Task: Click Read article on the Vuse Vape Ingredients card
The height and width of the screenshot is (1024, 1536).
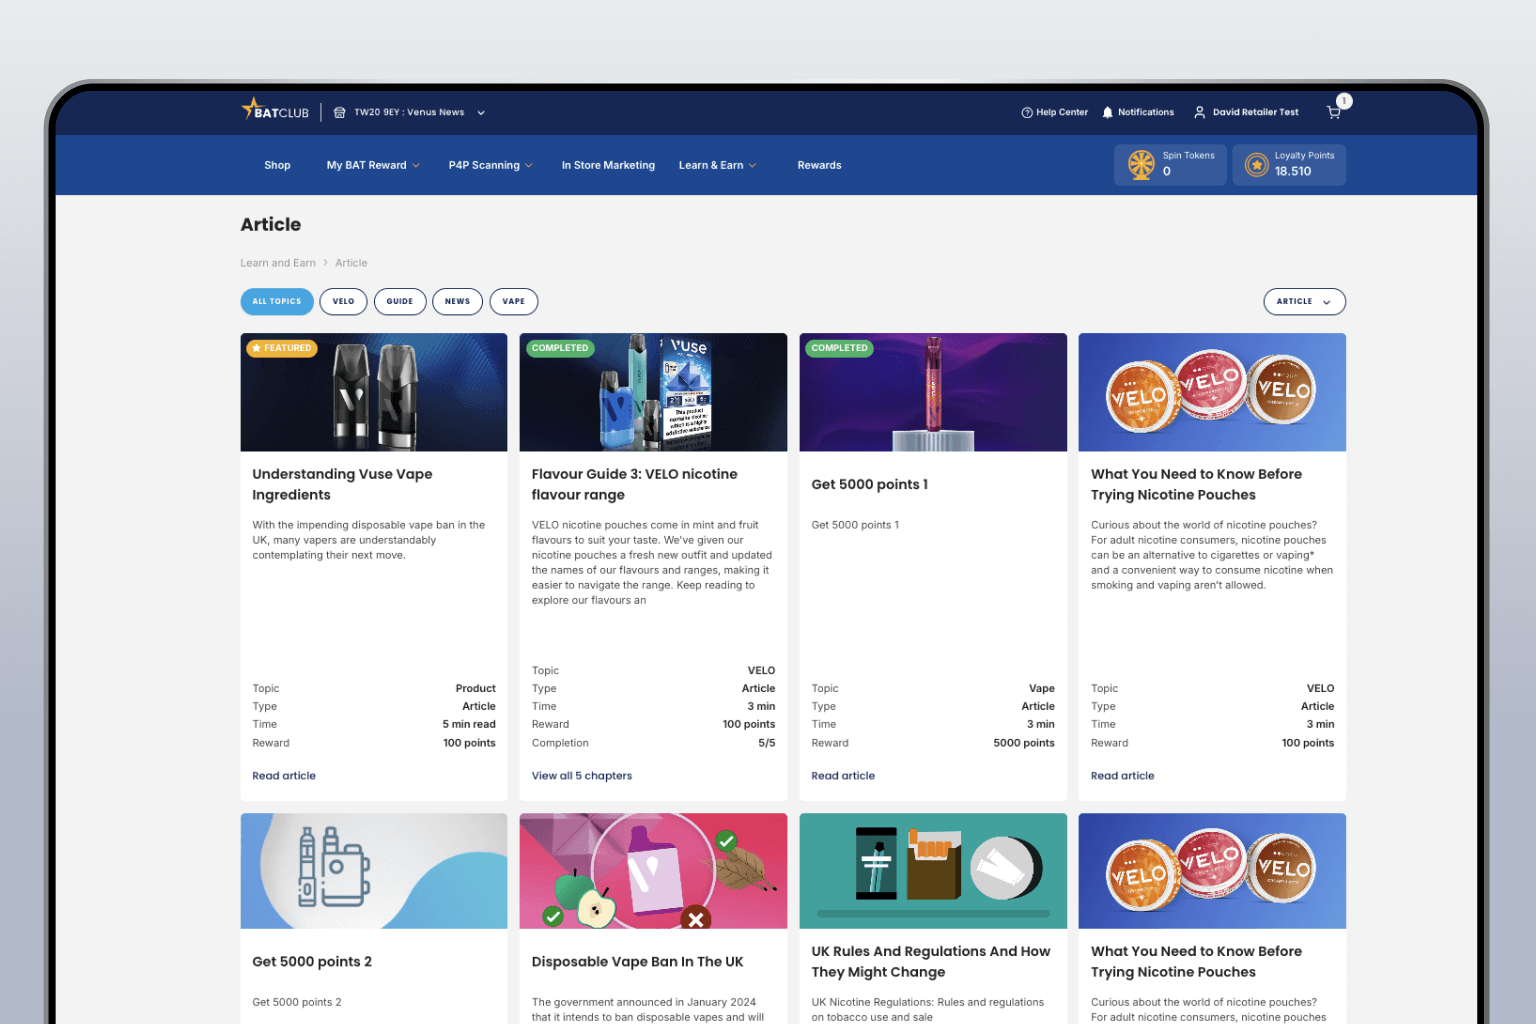Action: pos(284,776)
